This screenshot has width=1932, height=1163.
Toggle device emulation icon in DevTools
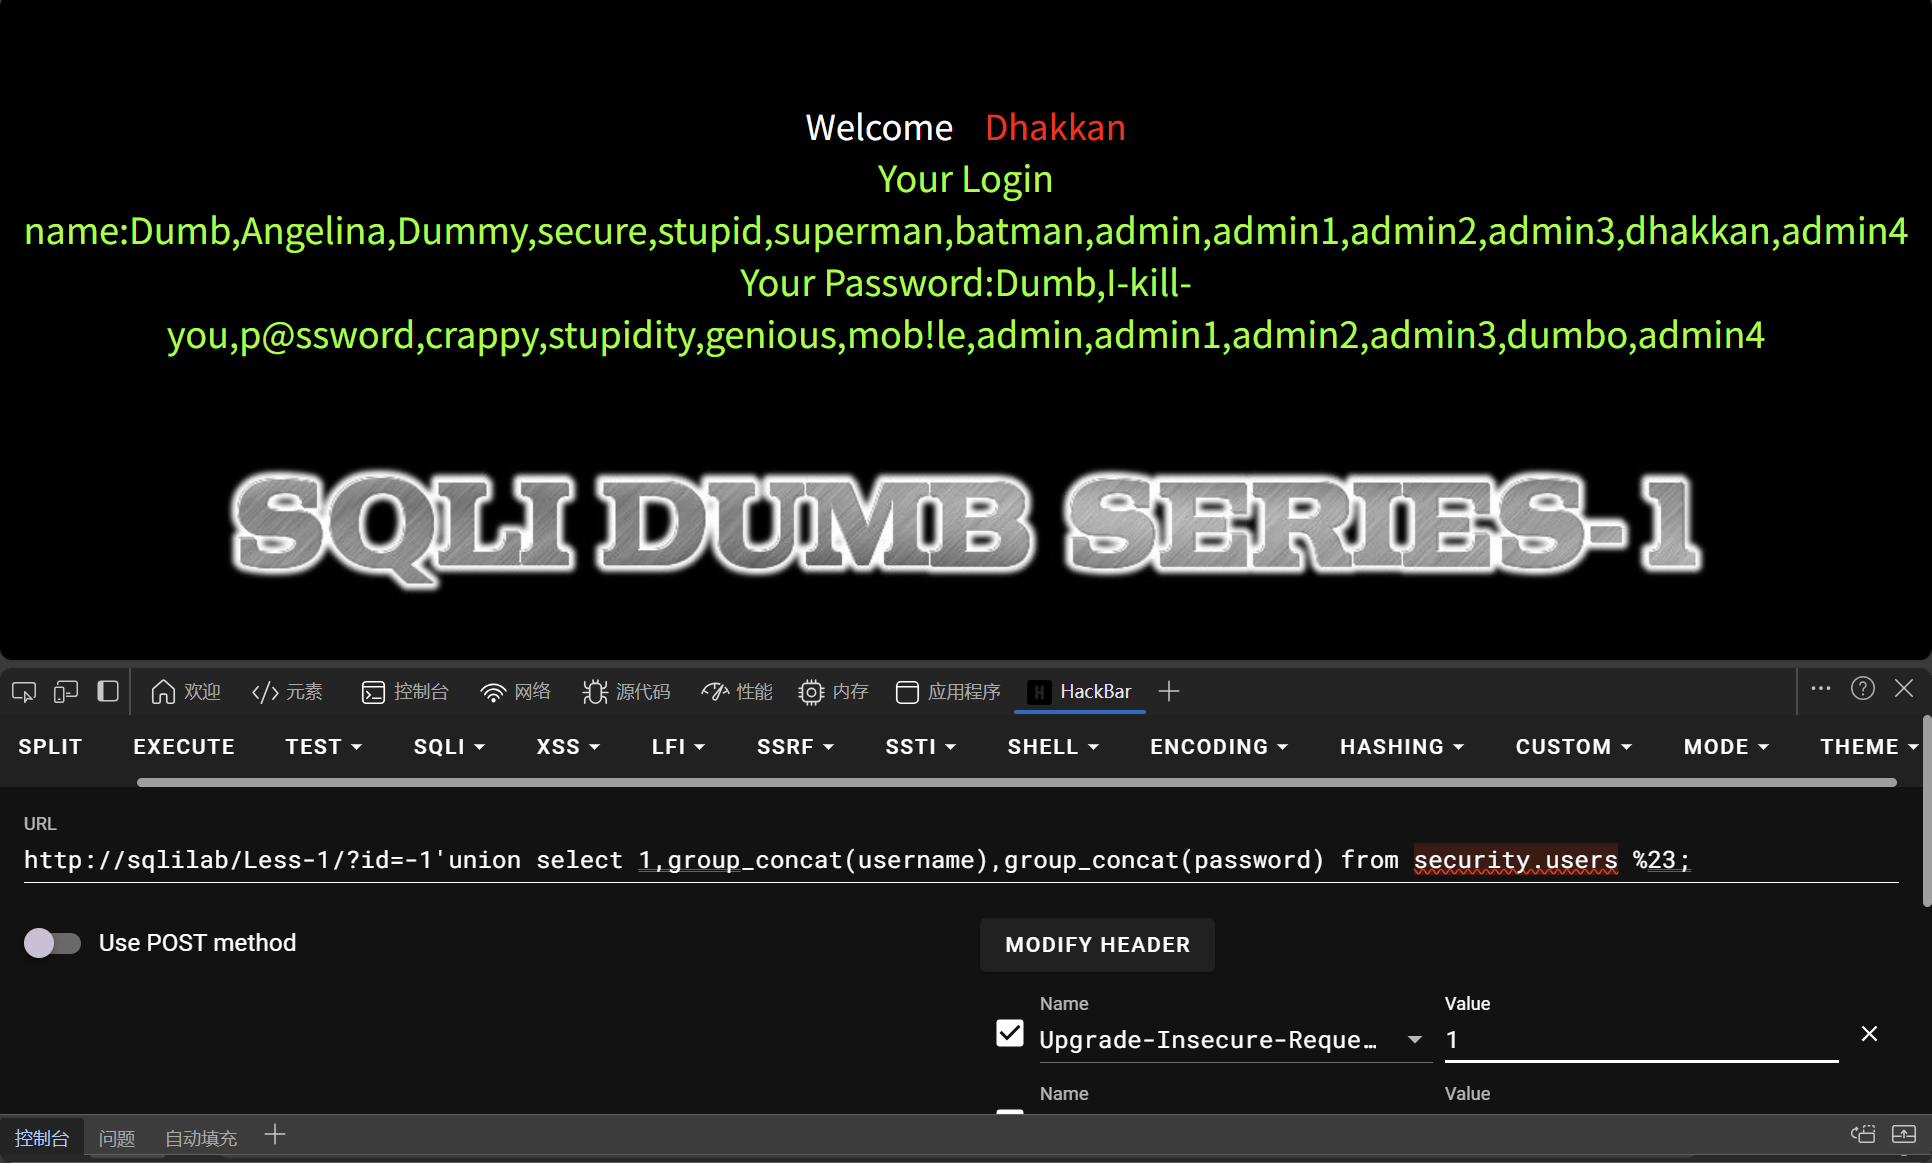[66, 691]
